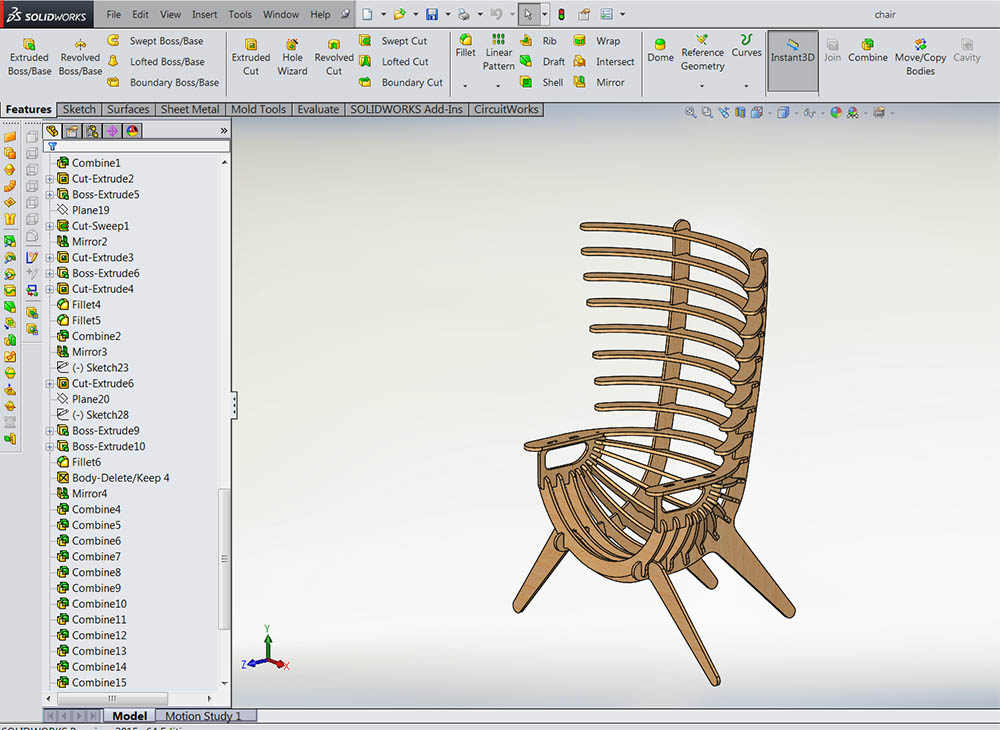1000x730 pixels.
Task: Open Reference Geometry tool
Action: [702, 52]
